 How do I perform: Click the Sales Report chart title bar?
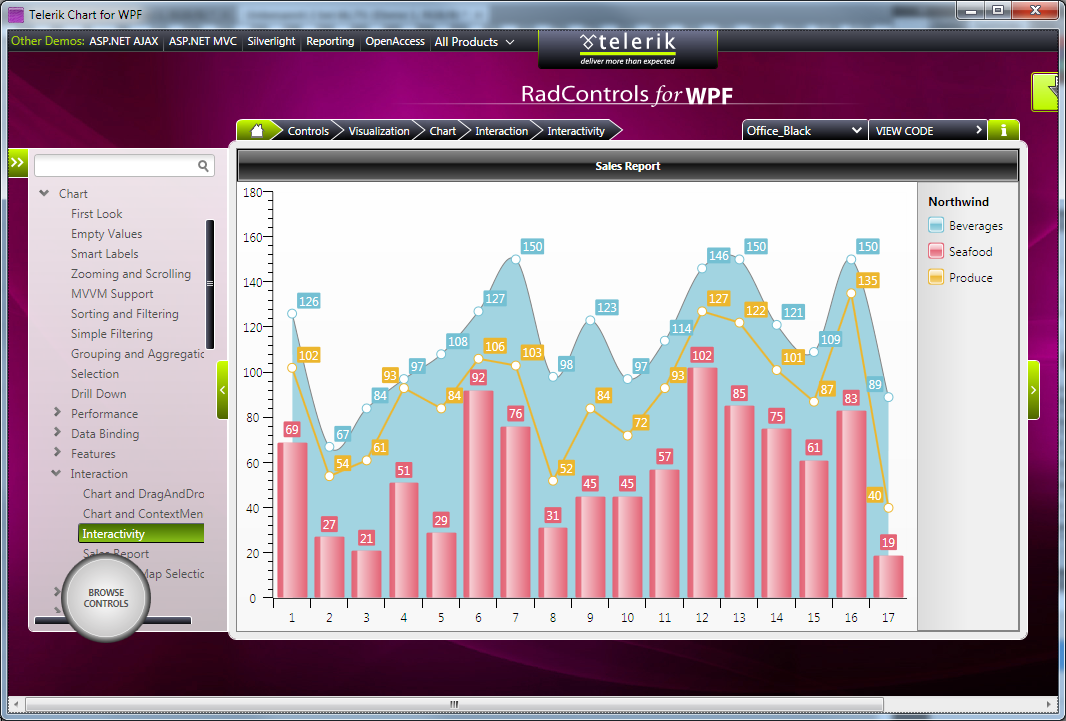click(x=627, y=166)
